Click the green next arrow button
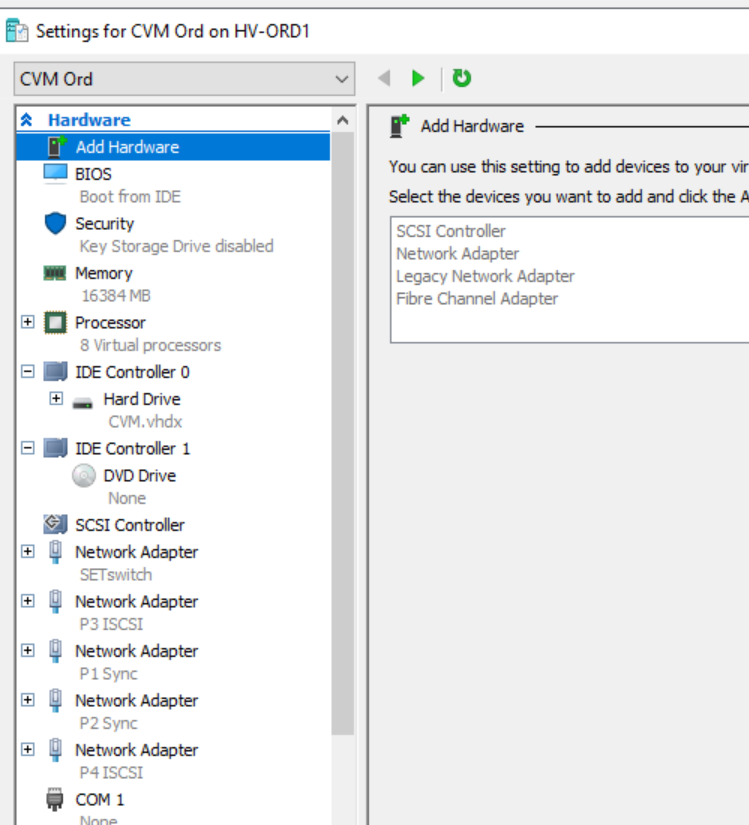 [x=418, y=78]
